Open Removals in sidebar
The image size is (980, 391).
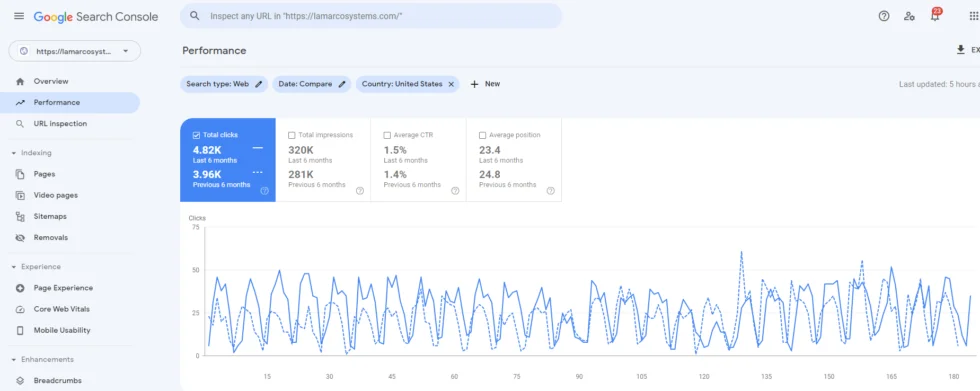70,238
